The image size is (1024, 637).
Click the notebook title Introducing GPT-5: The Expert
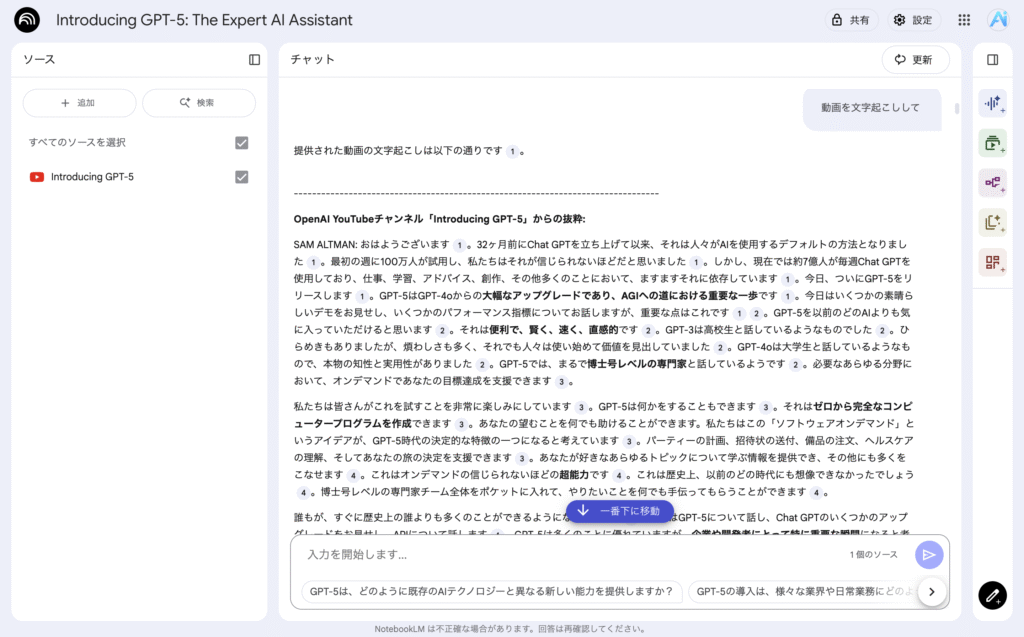pos(204,20)
